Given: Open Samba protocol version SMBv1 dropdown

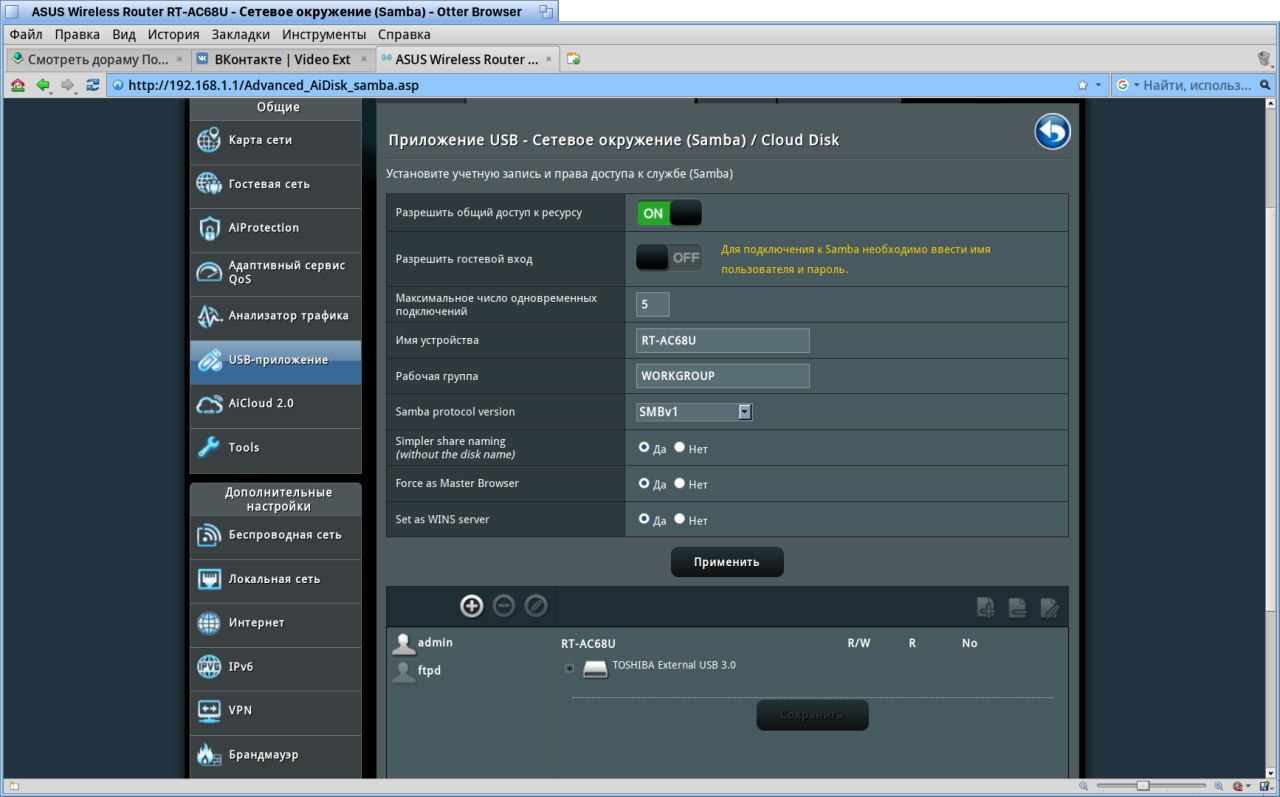Looking at the screenshot, I should pyautogui.click(x=694, y=412).
